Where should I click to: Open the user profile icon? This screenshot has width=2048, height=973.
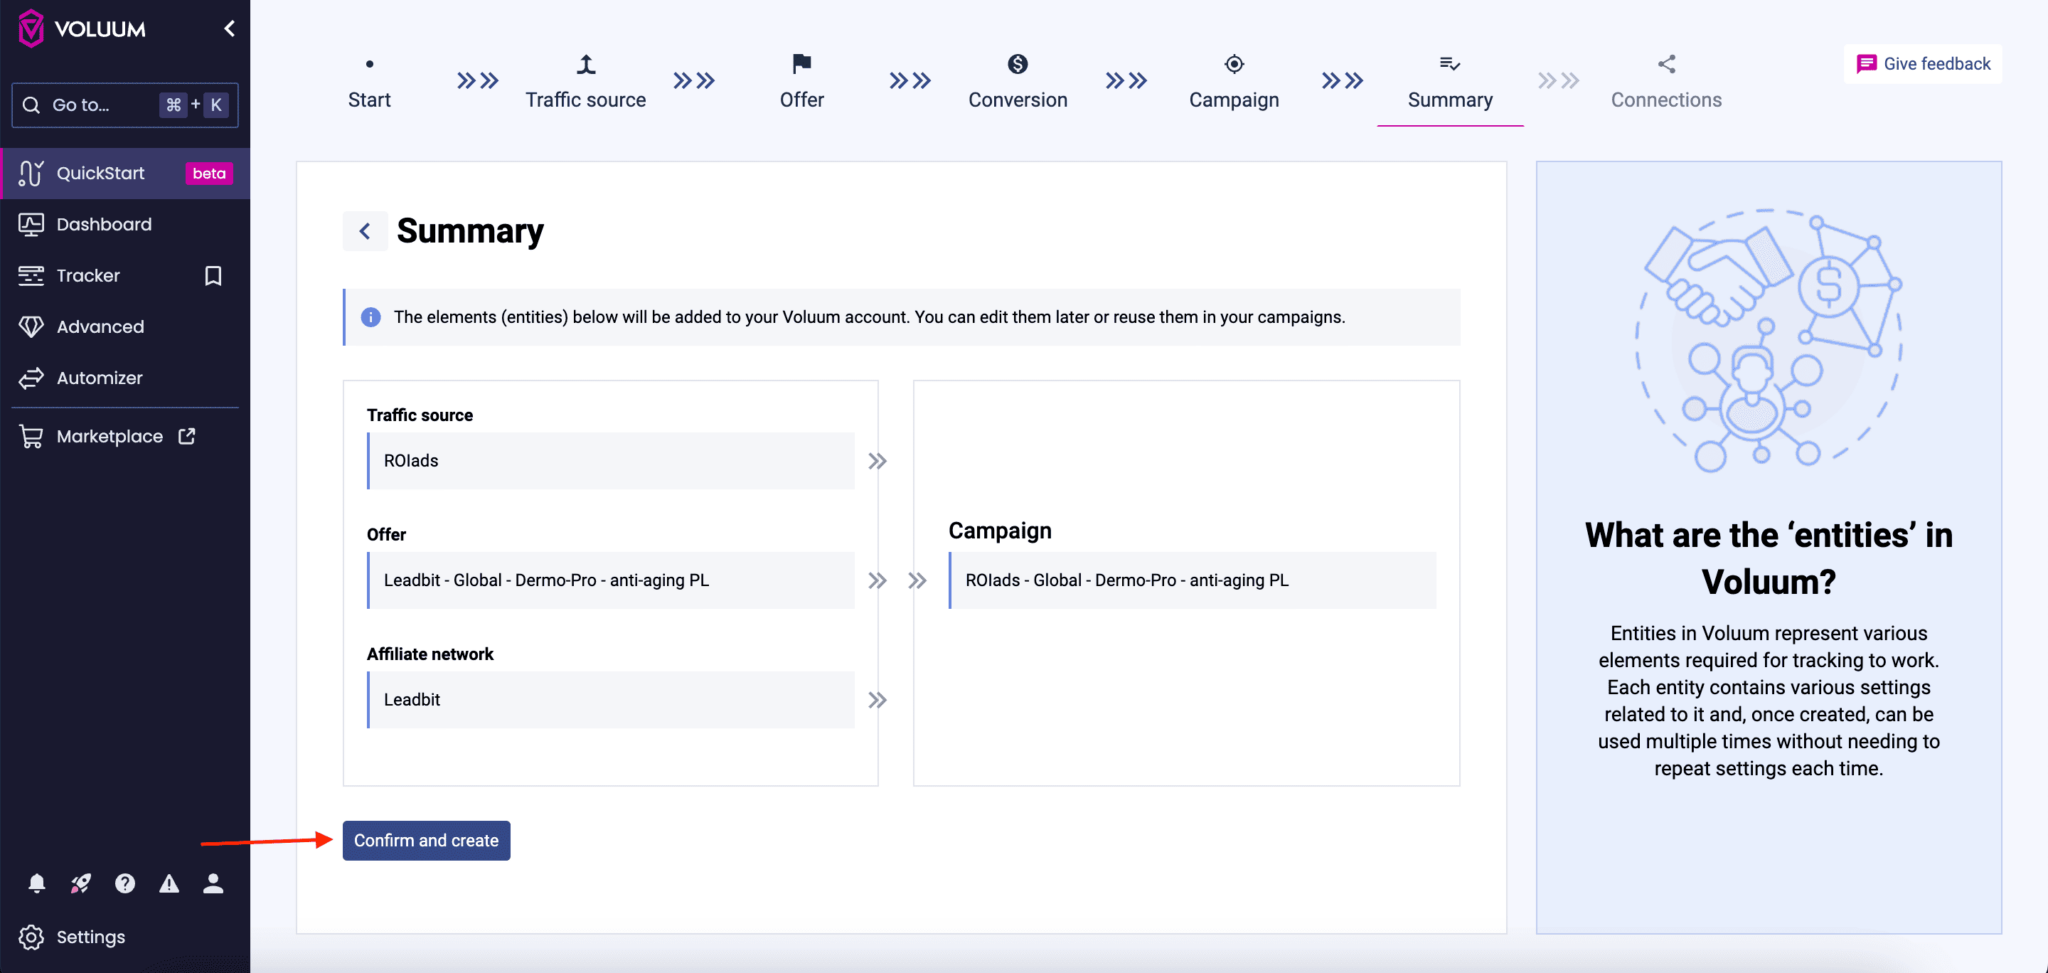pyautogui.click(x=213, y=883)
